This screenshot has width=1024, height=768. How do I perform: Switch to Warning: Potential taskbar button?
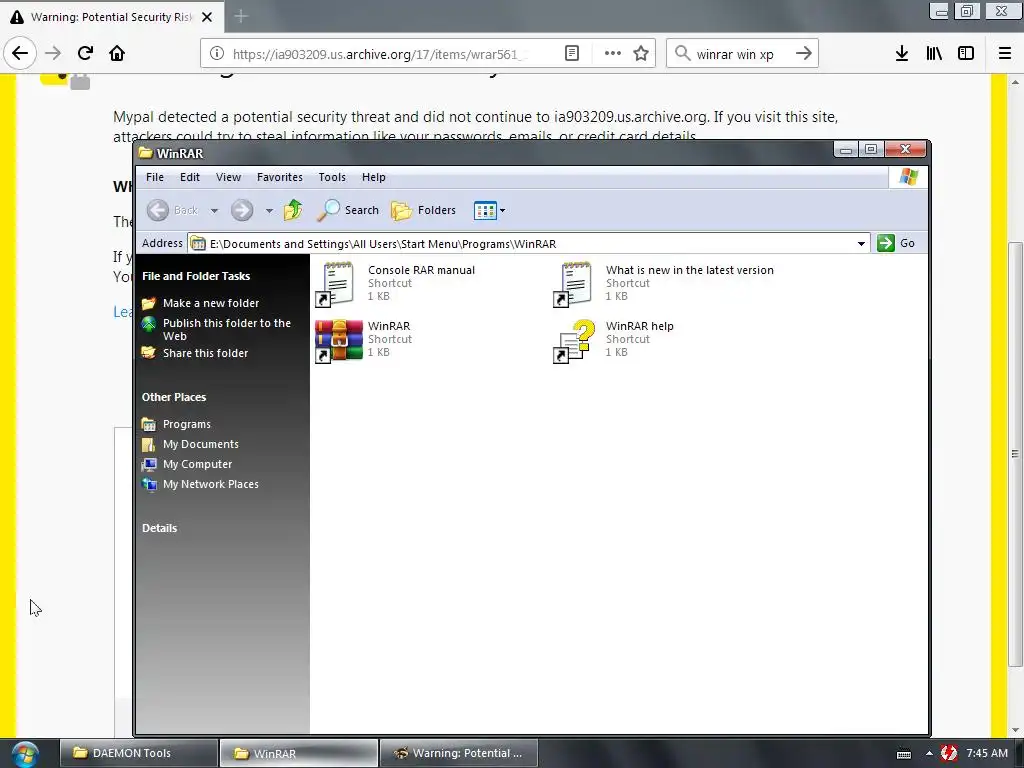tap(459, 753)
